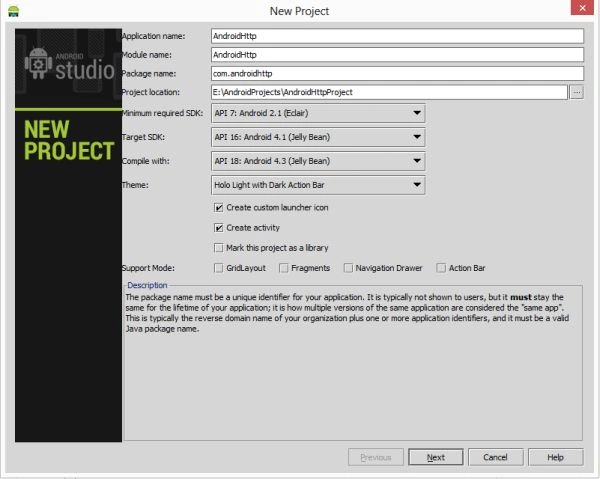This screenshot has width=600, height=479.
Task: Click the Help button
Action: tap(556, 457)
